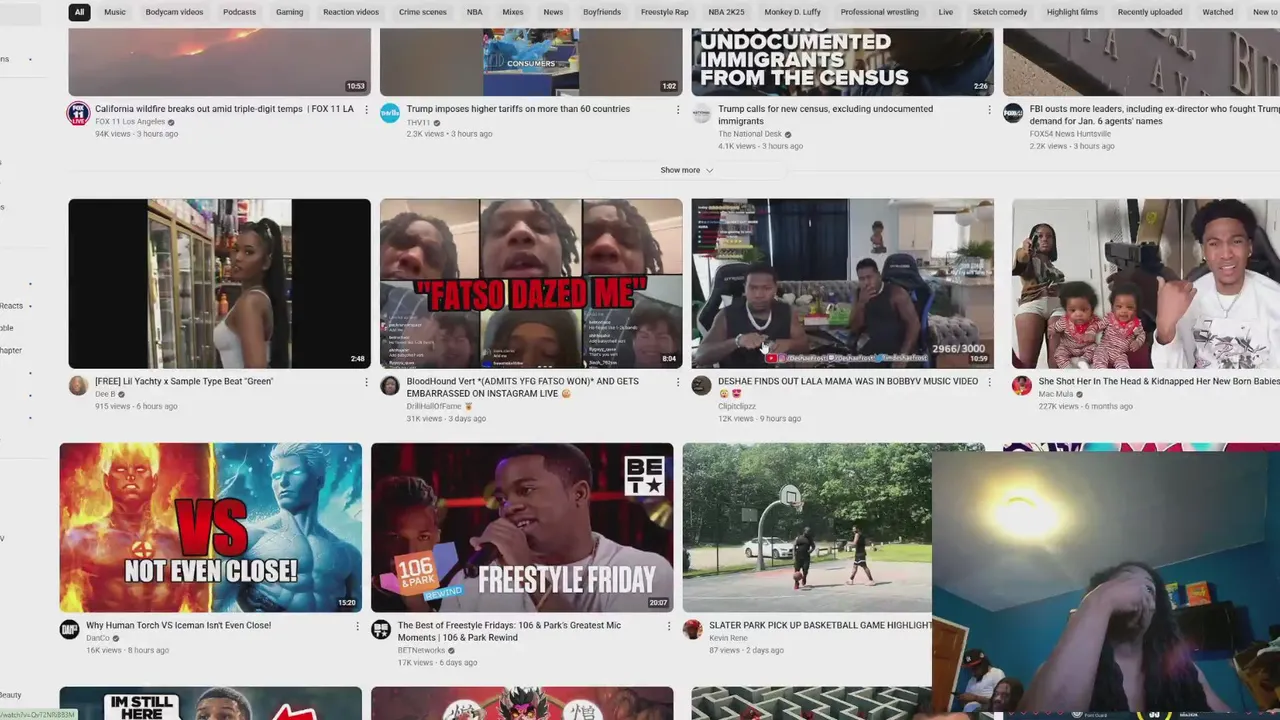
Task: Open options menu for California wildfire video
Action: coord(366,110)
